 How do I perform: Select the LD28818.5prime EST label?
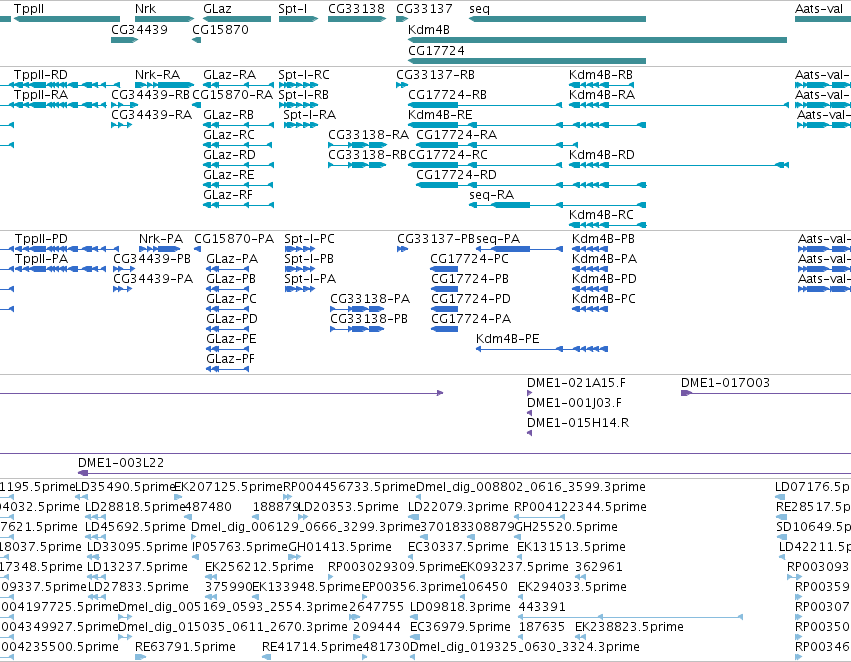tap(135, 507)
